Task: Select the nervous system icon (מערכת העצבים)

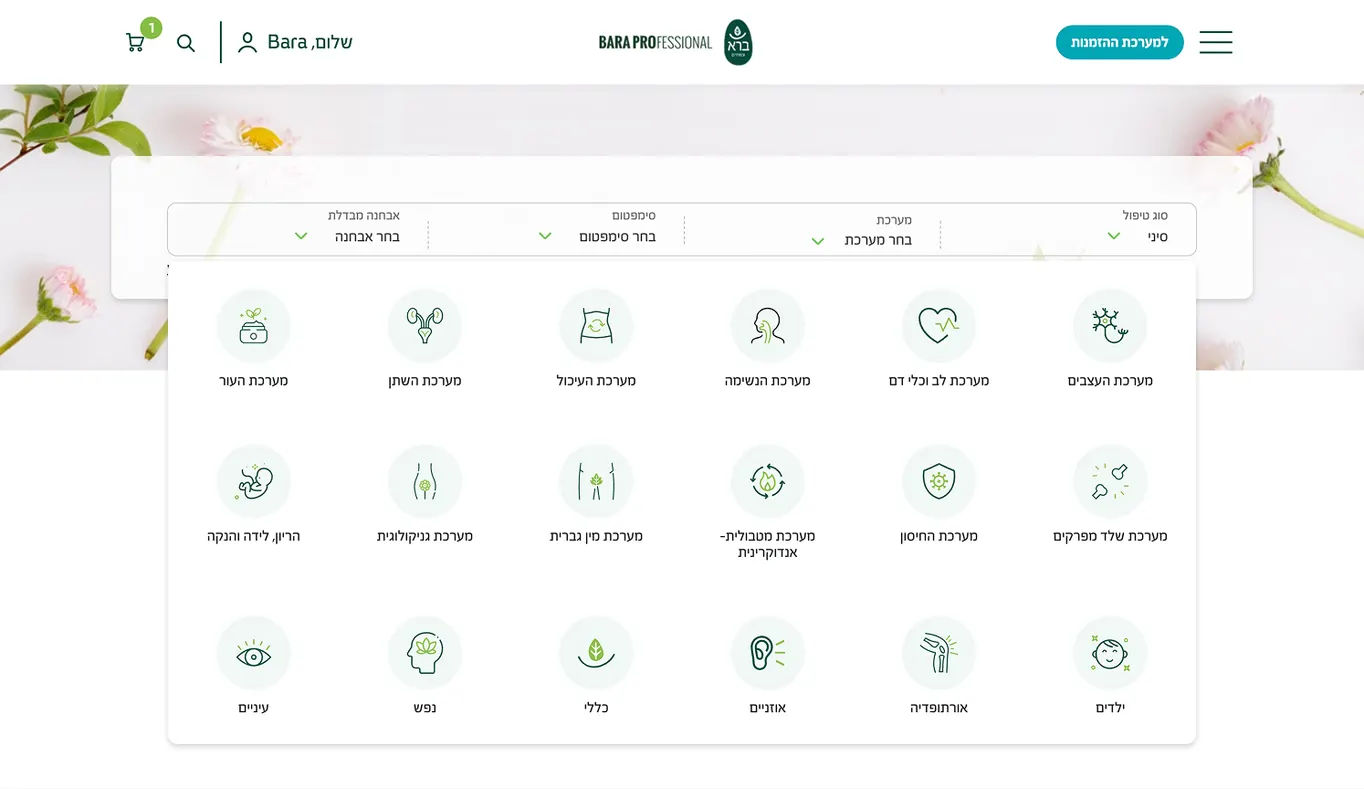Action: point(1110,326)
